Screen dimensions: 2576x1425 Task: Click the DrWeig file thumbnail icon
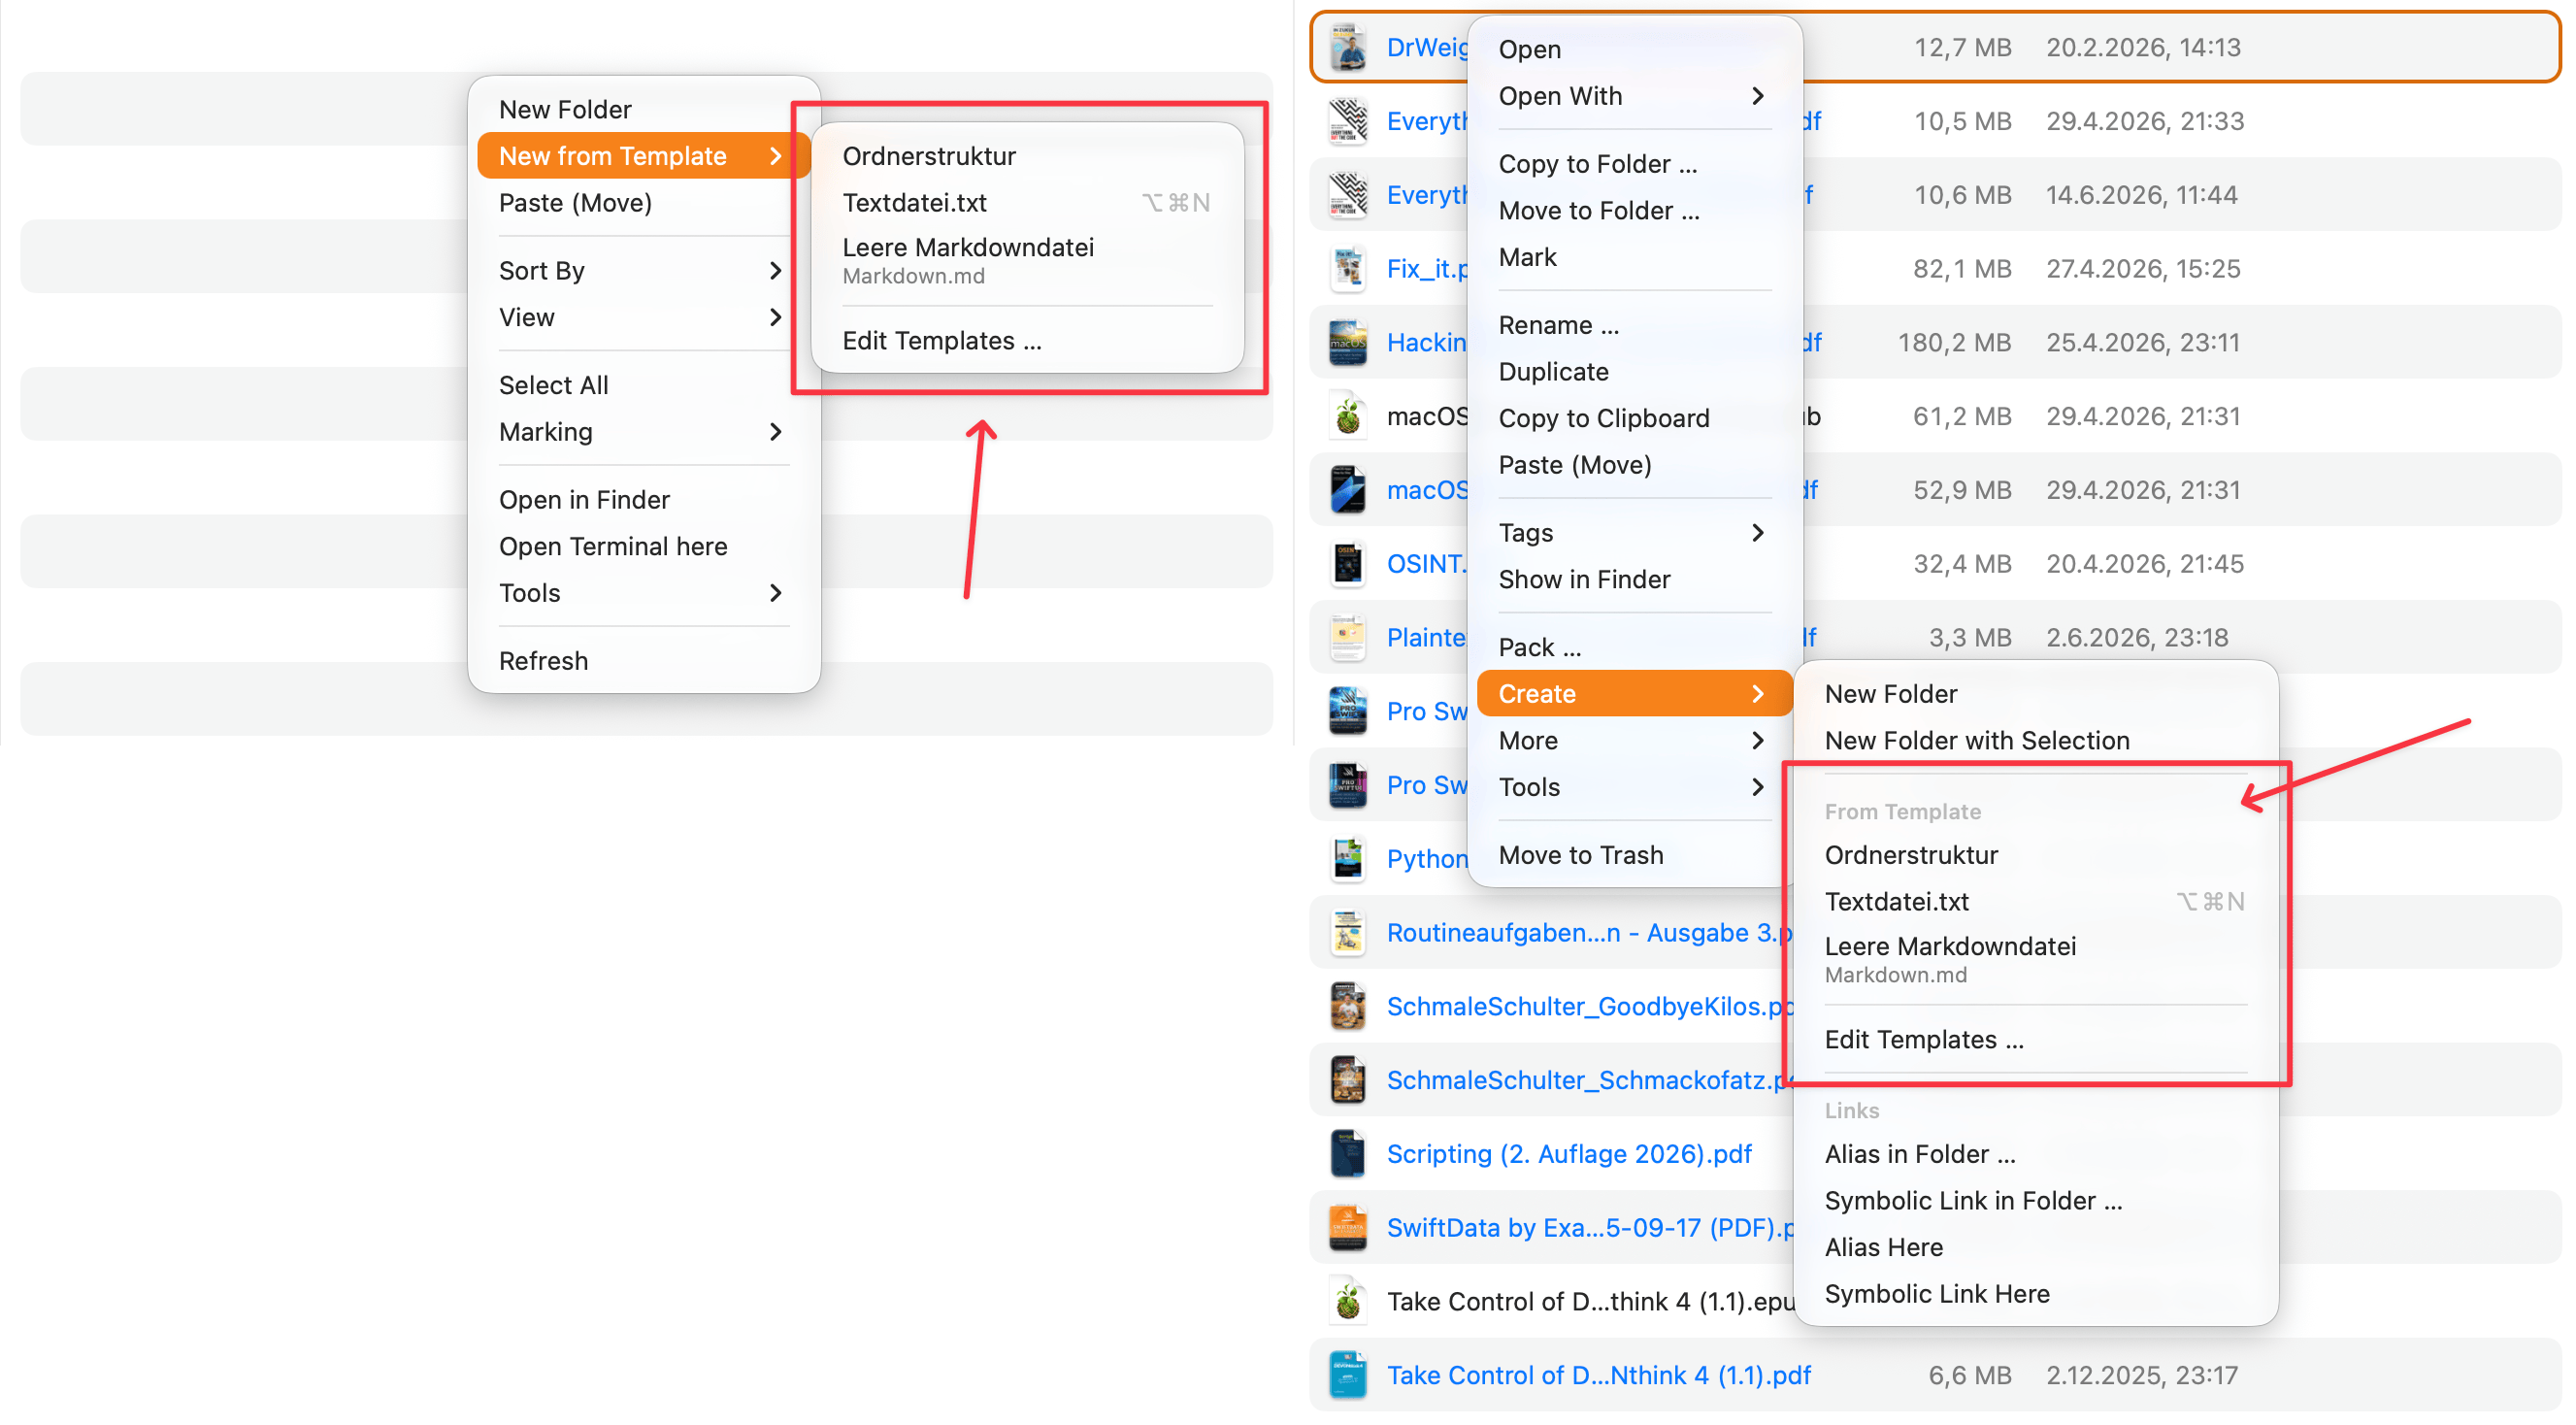[x=1348, y=47]
